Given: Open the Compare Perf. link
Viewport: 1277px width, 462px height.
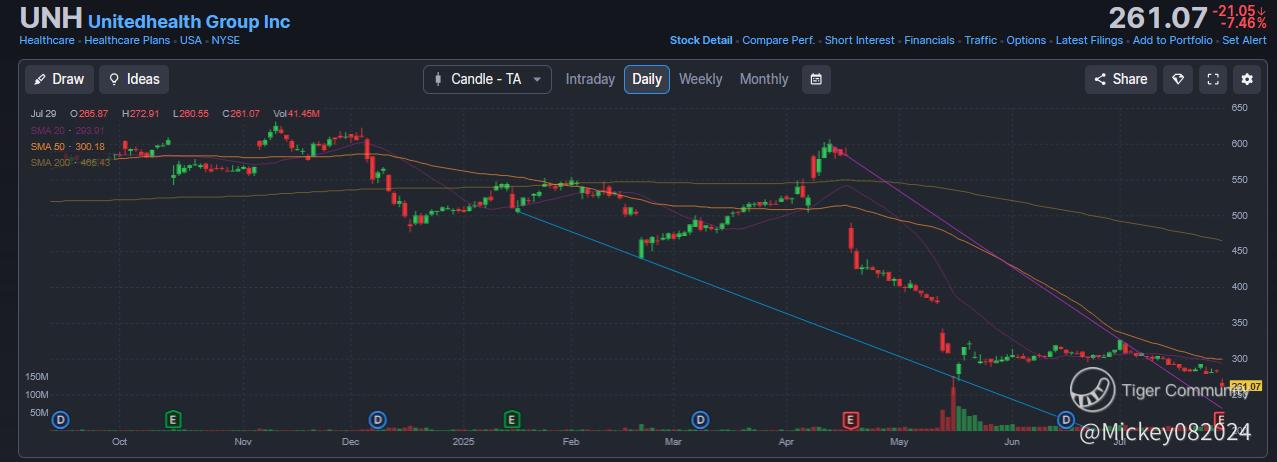Looking at the screenshot, I should (779, 41).
